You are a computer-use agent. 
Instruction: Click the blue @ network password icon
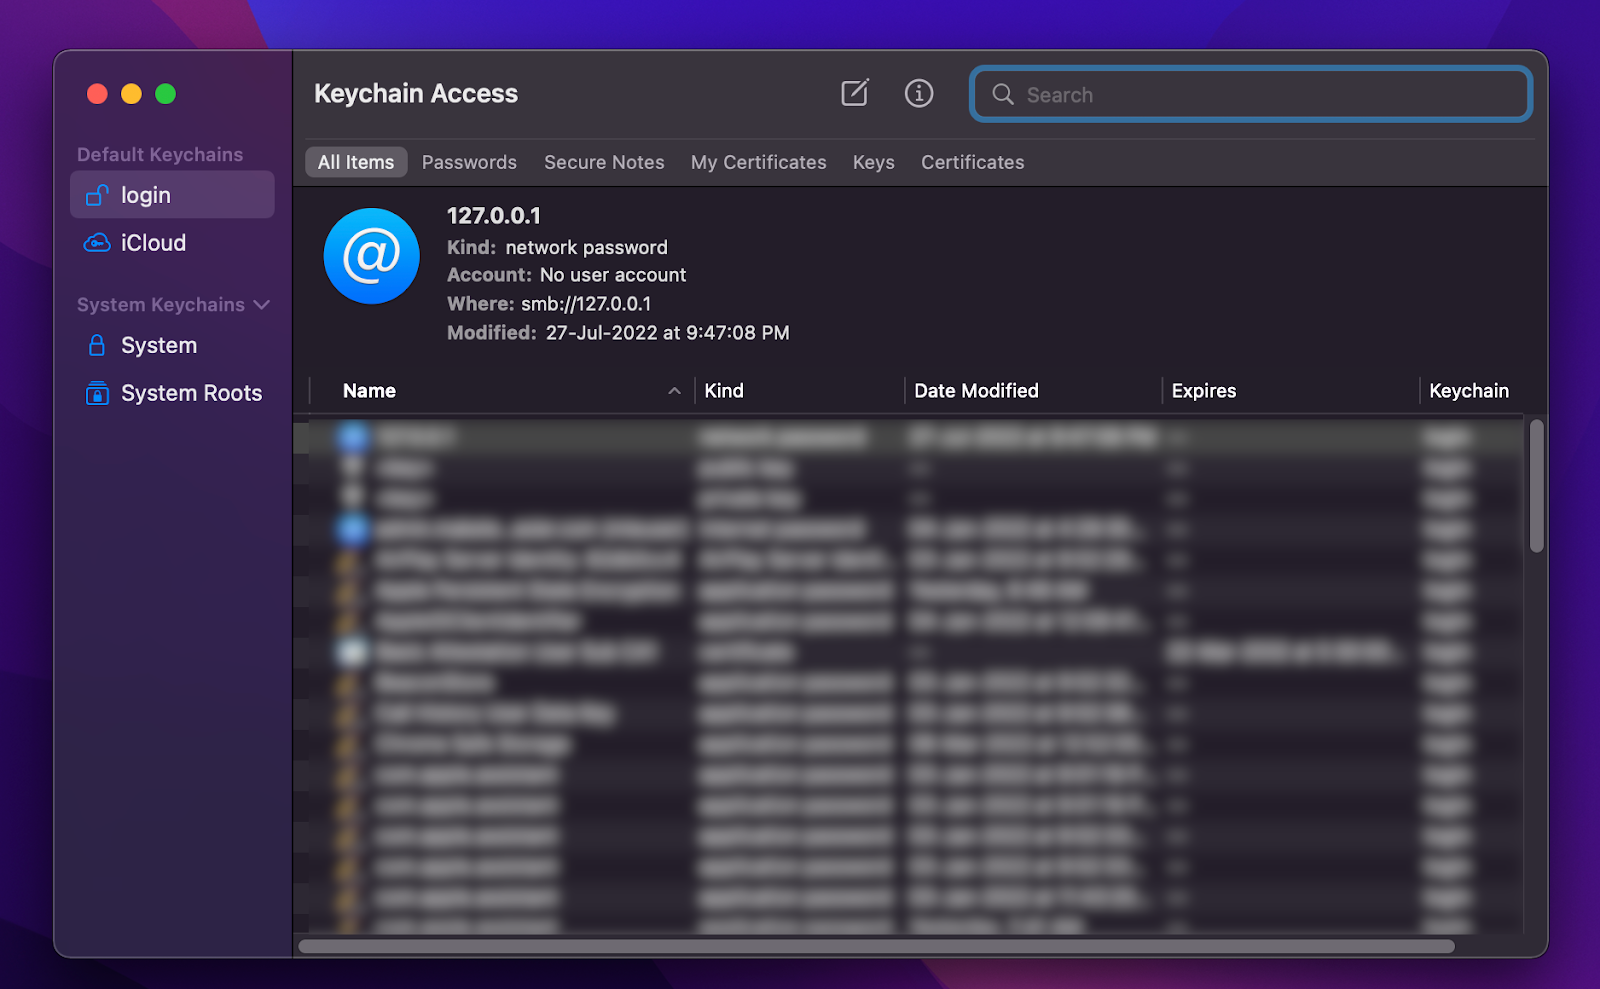(x=371, y=256)
